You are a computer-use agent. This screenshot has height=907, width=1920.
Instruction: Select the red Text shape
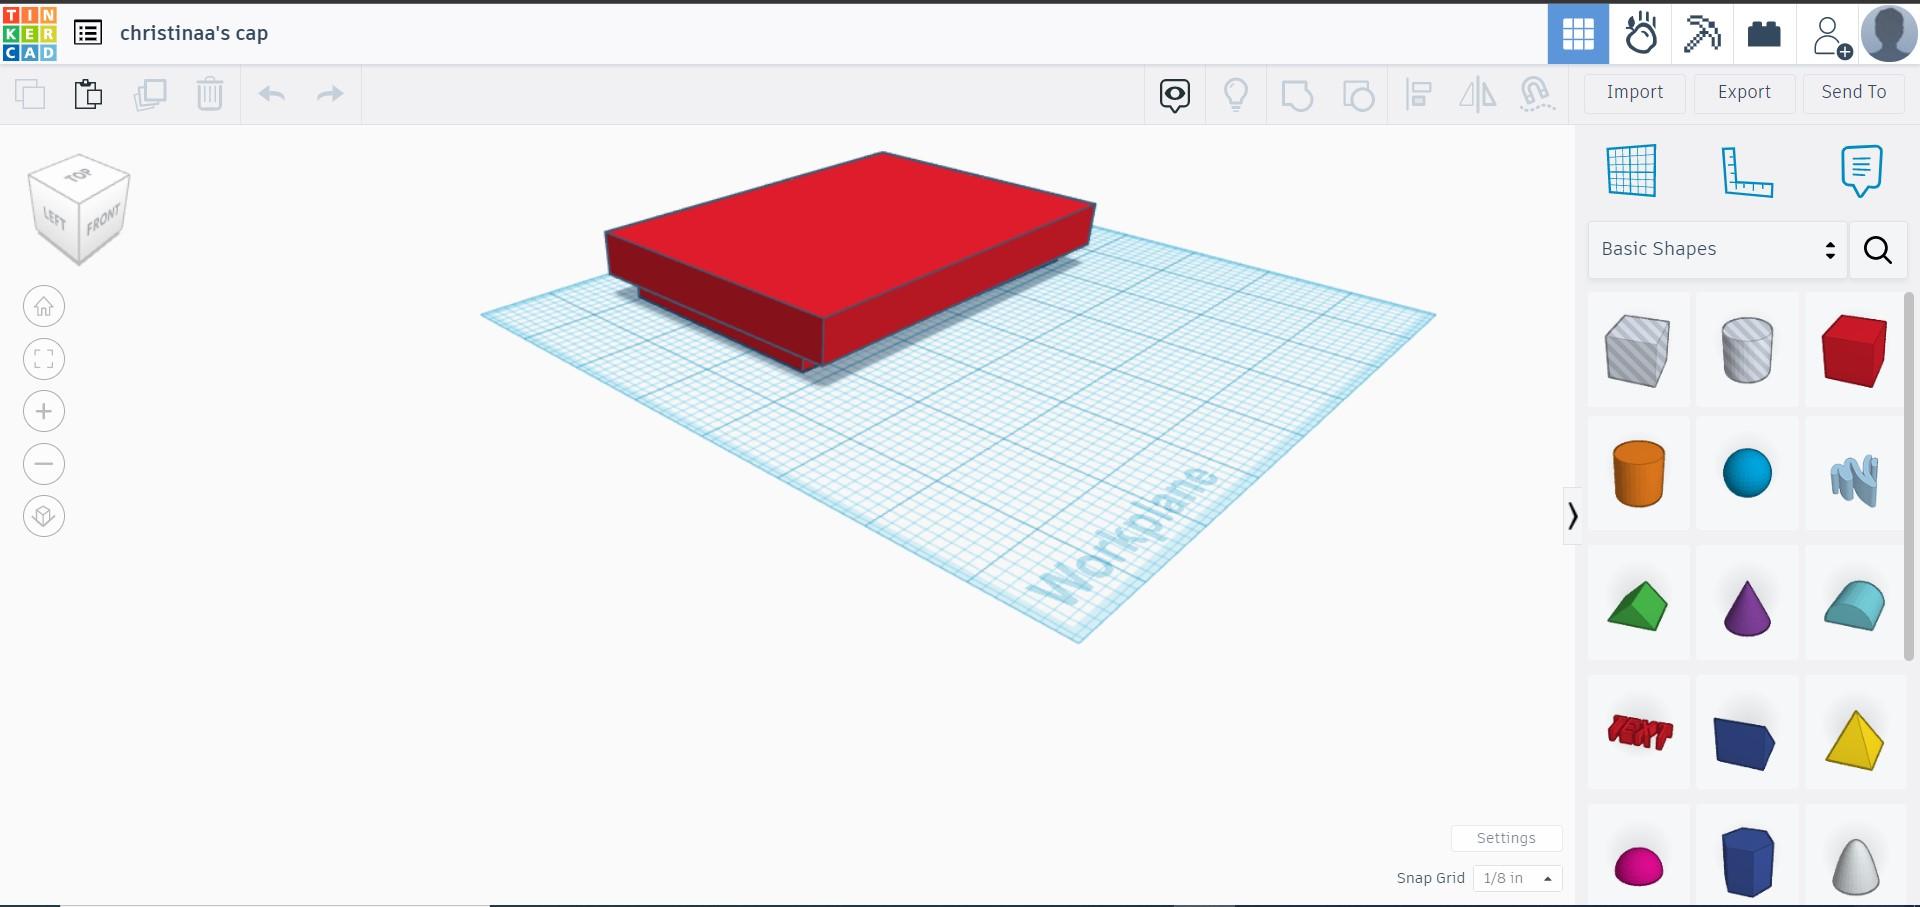(x=1638, y=732)
